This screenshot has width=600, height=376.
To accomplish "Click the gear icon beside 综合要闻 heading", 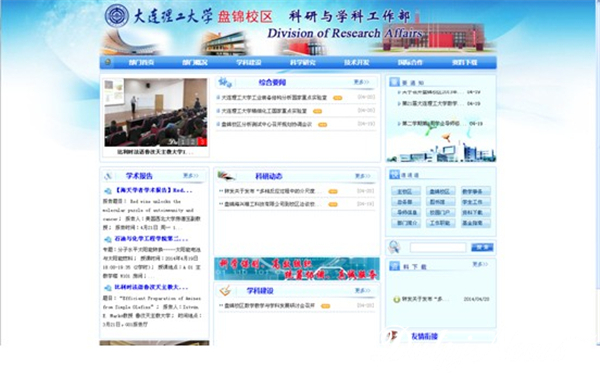I will coord(225,82).
